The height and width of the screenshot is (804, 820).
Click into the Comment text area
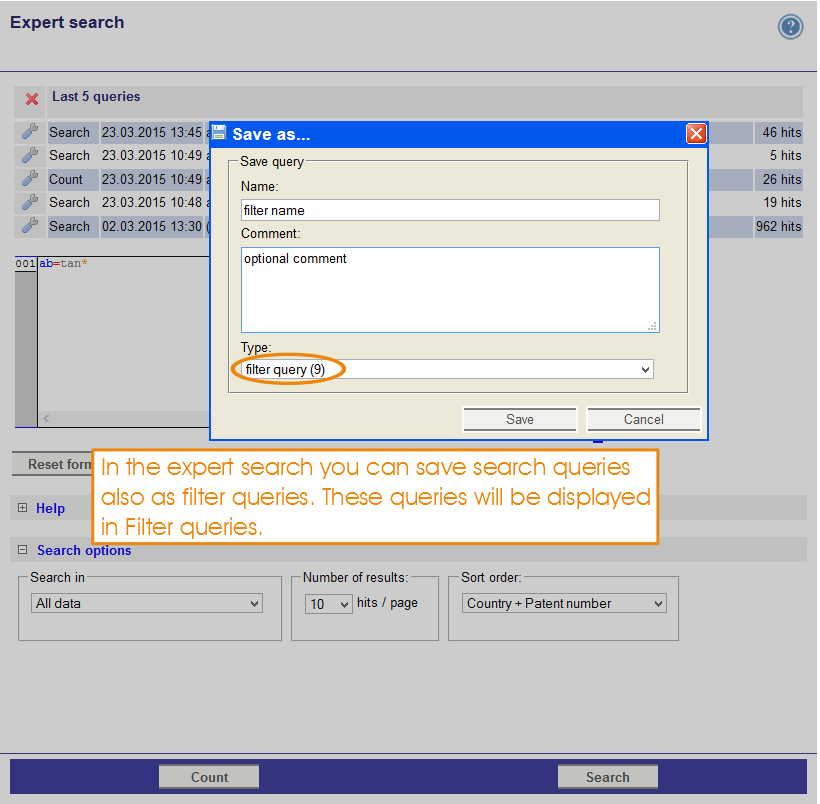pos(450,290)
